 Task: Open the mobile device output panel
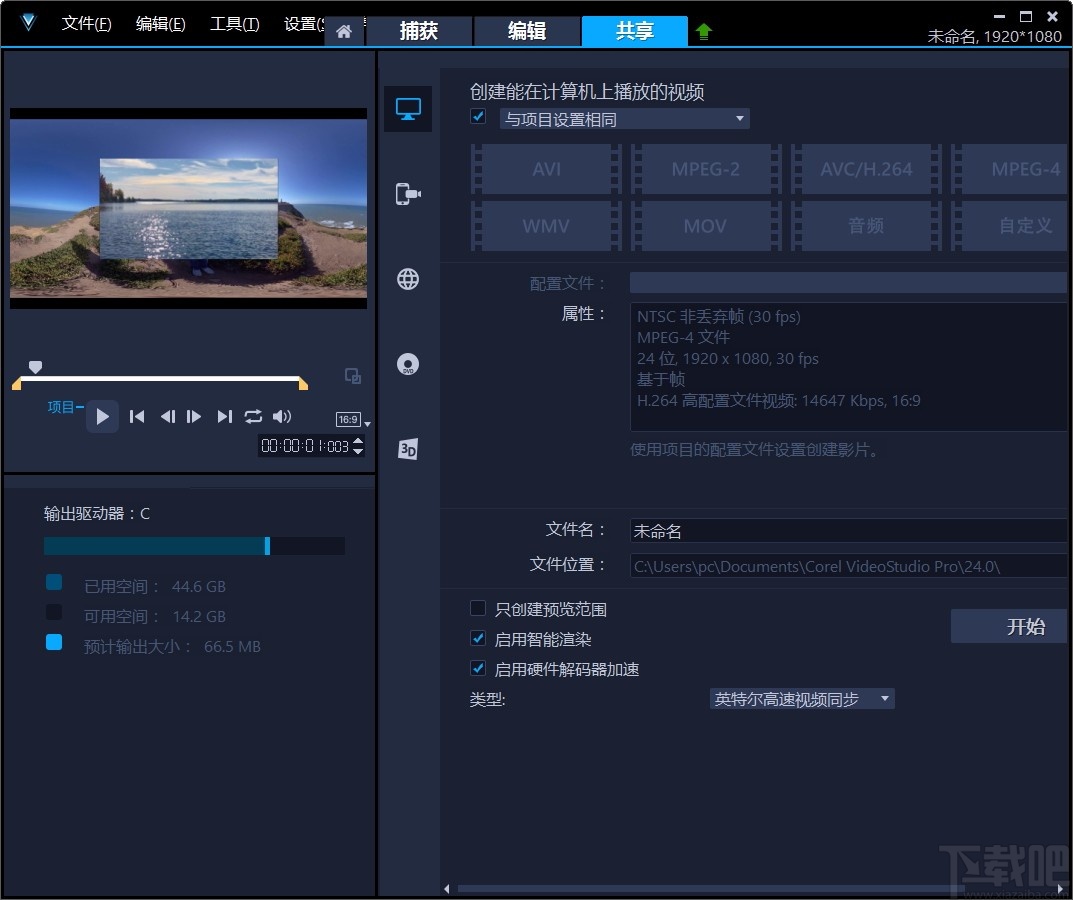[407, 194]
